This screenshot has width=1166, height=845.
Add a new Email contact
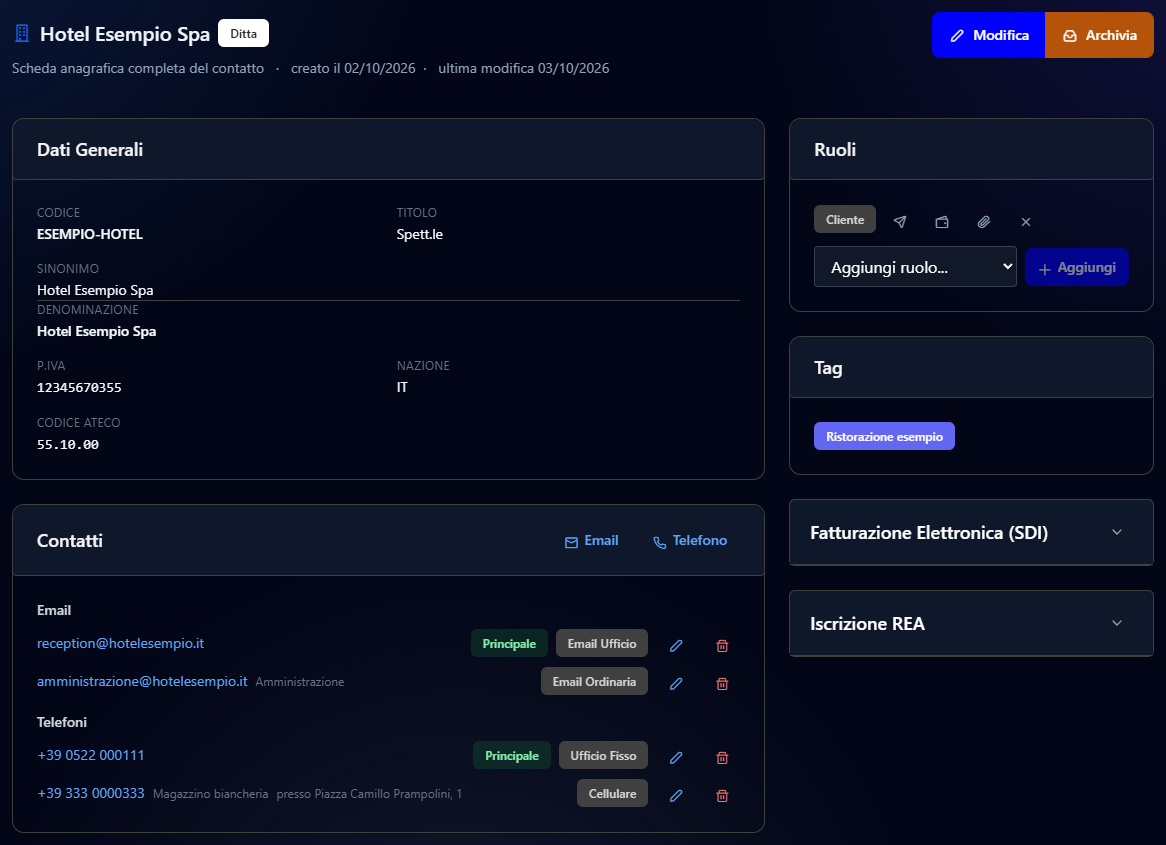click(x=591, y=541)
